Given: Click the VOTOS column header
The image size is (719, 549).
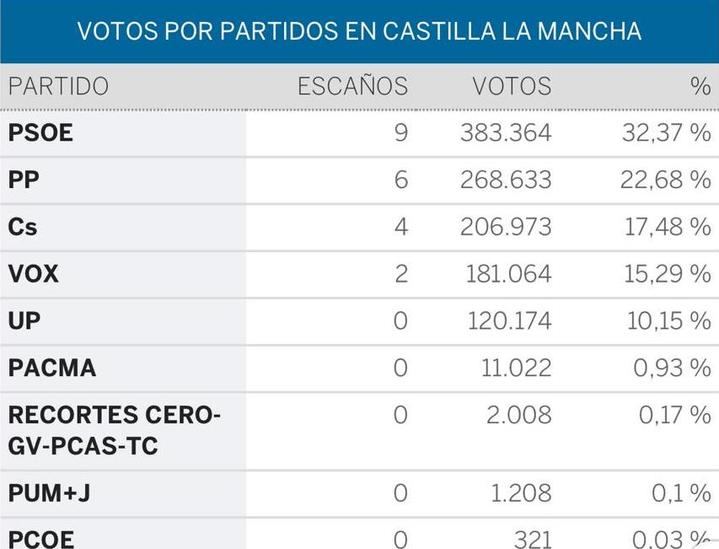Looking at the screenshot, I should coord(511,86).
